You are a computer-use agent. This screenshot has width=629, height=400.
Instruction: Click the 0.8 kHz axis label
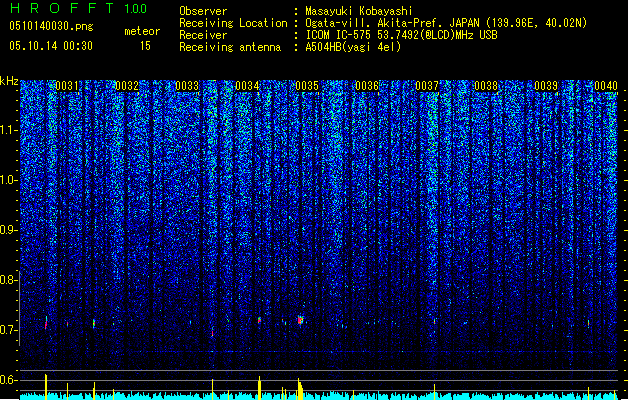tap(8, 280)
